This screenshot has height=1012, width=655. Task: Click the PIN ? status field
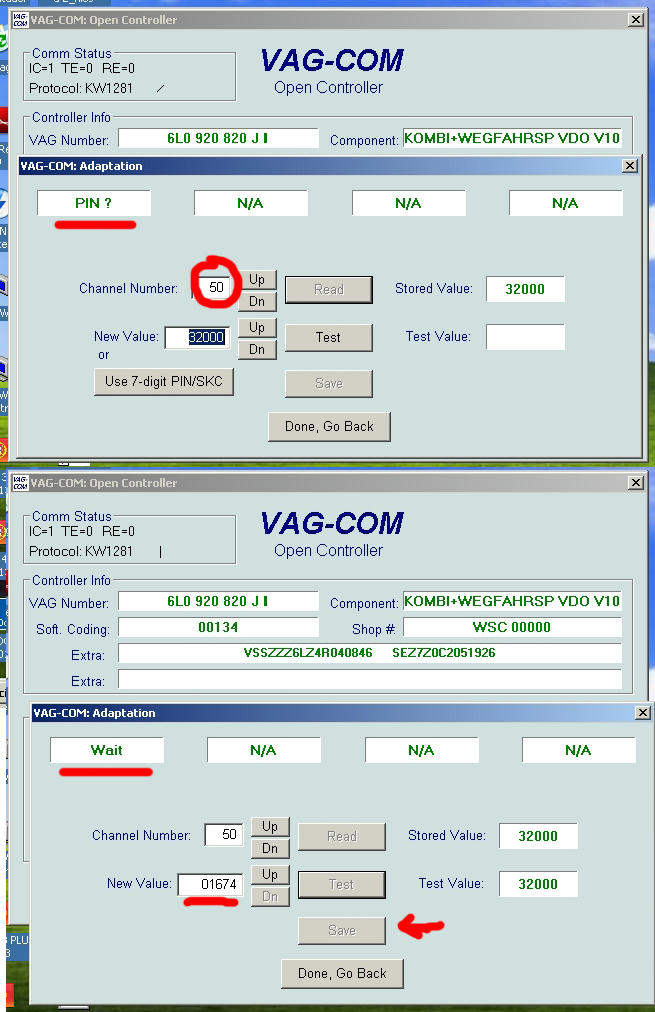tap(94, 203)
